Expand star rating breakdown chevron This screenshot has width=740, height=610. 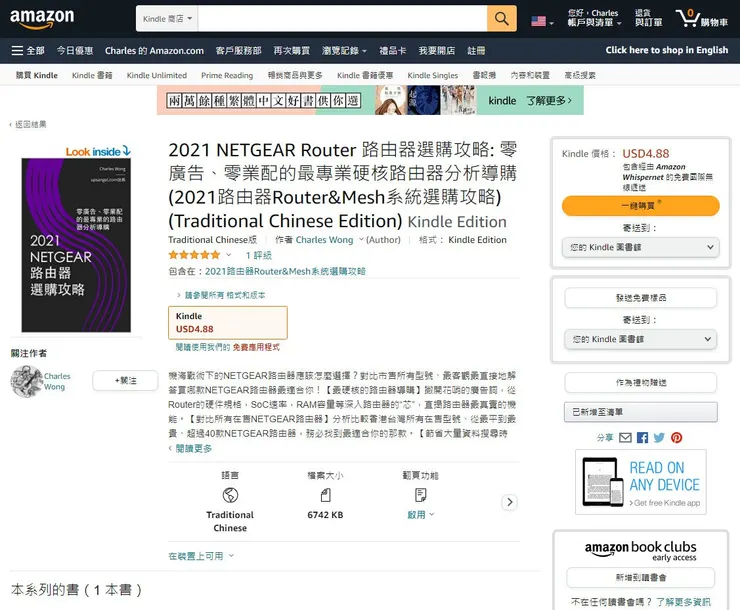coord(228,255)
